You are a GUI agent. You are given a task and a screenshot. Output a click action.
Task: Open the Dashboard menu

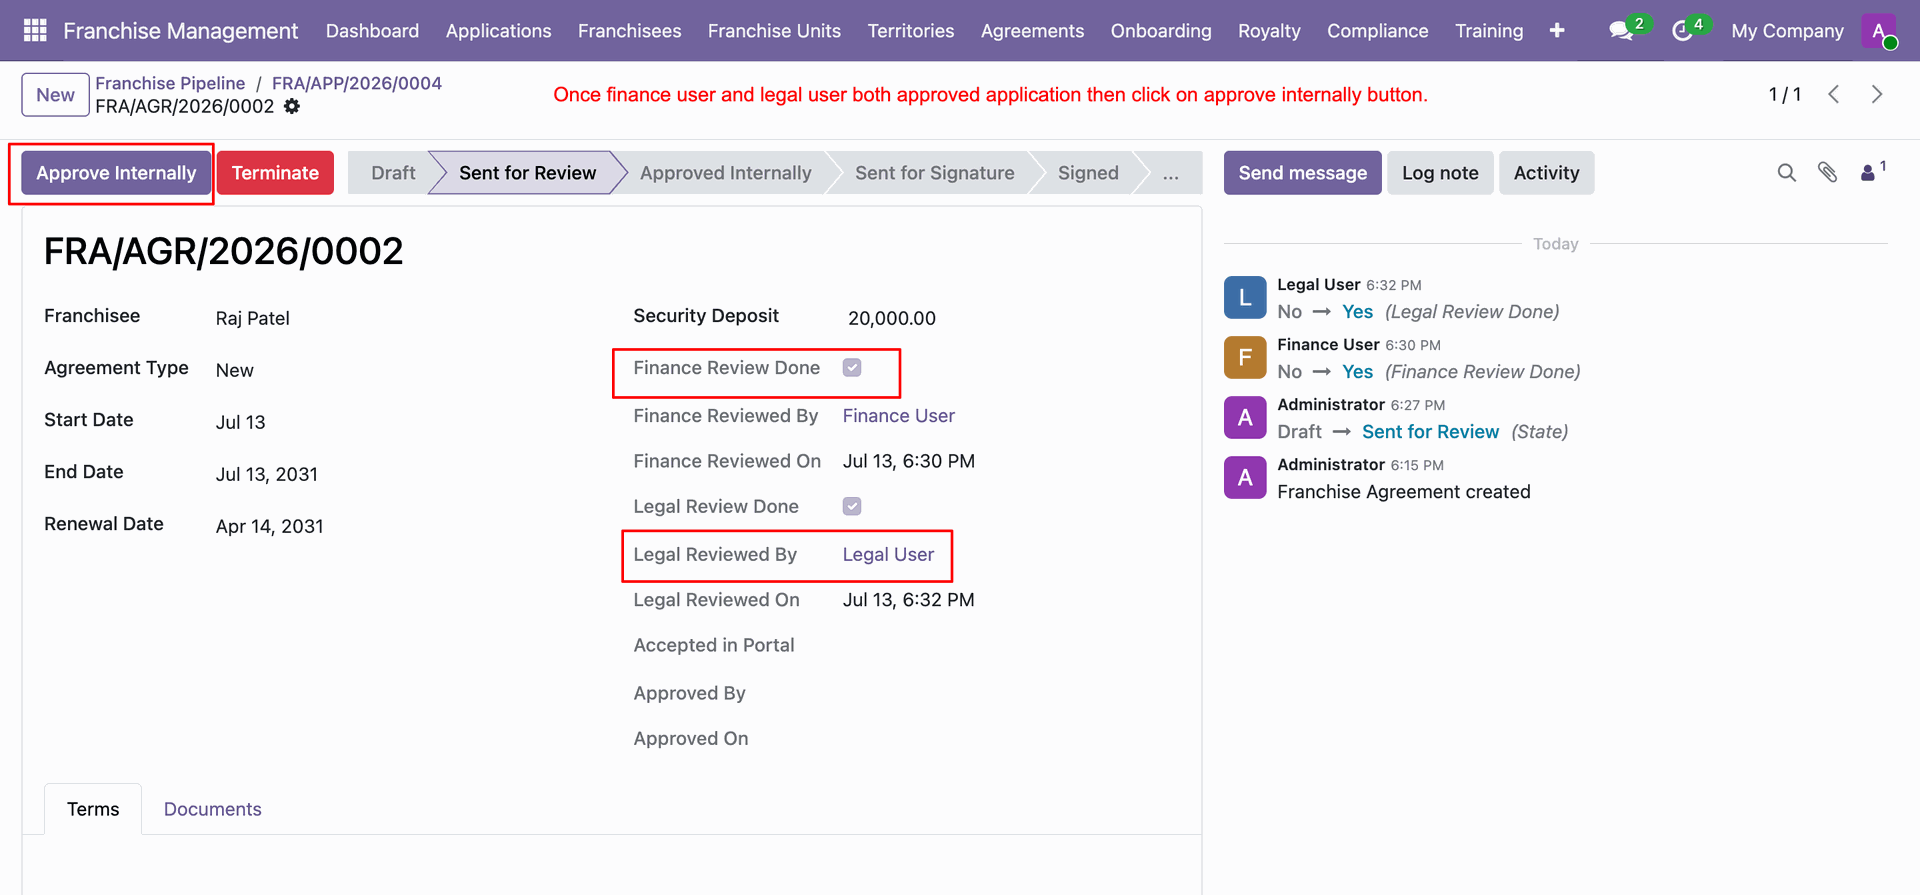point(372,31)
